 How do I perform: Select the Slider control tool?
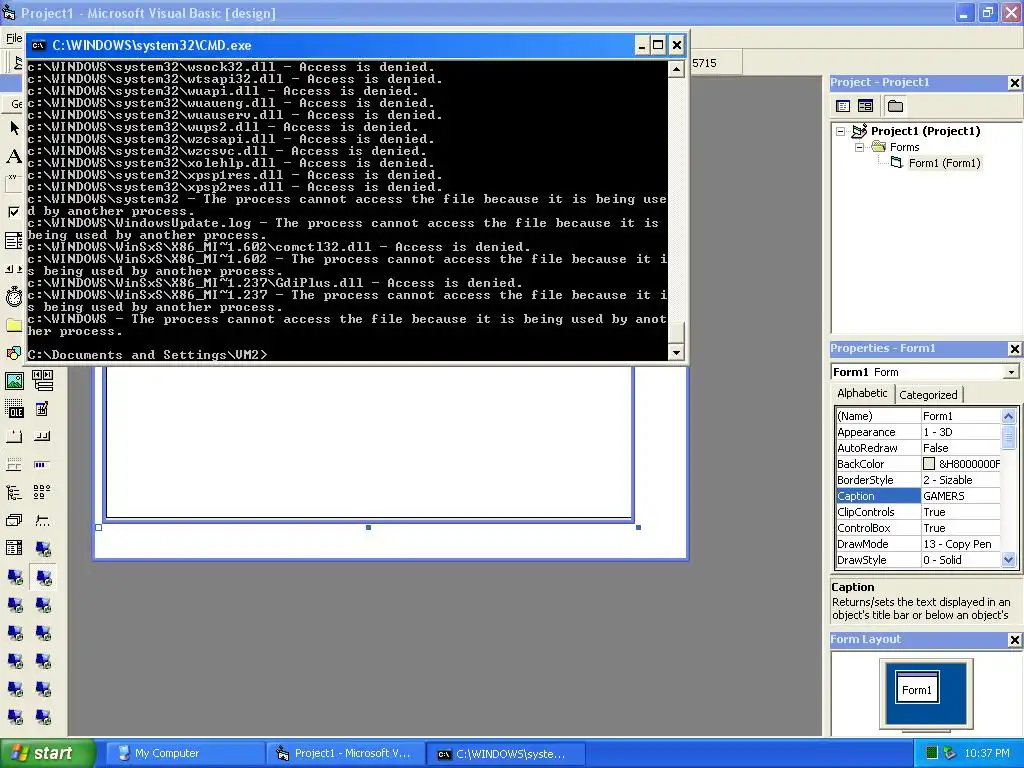tap(42, 521)
